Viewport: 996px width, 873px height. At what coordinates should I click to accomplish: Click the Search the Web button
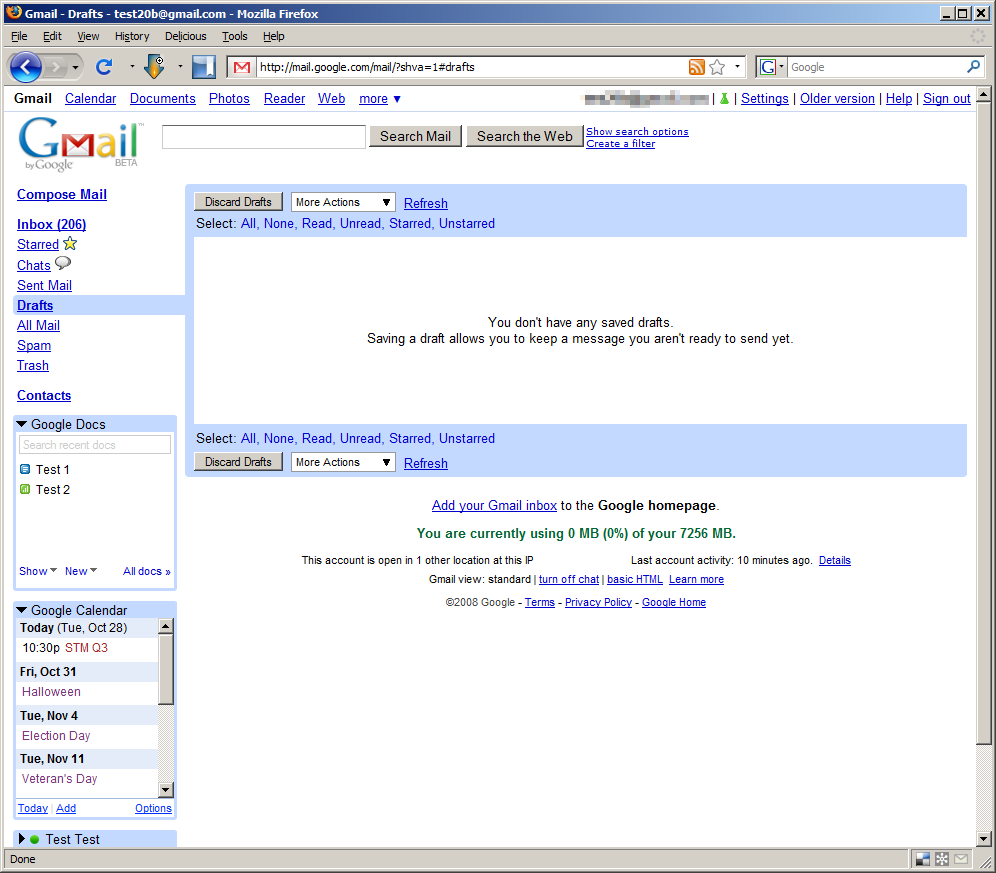click(x=525, y=137)
